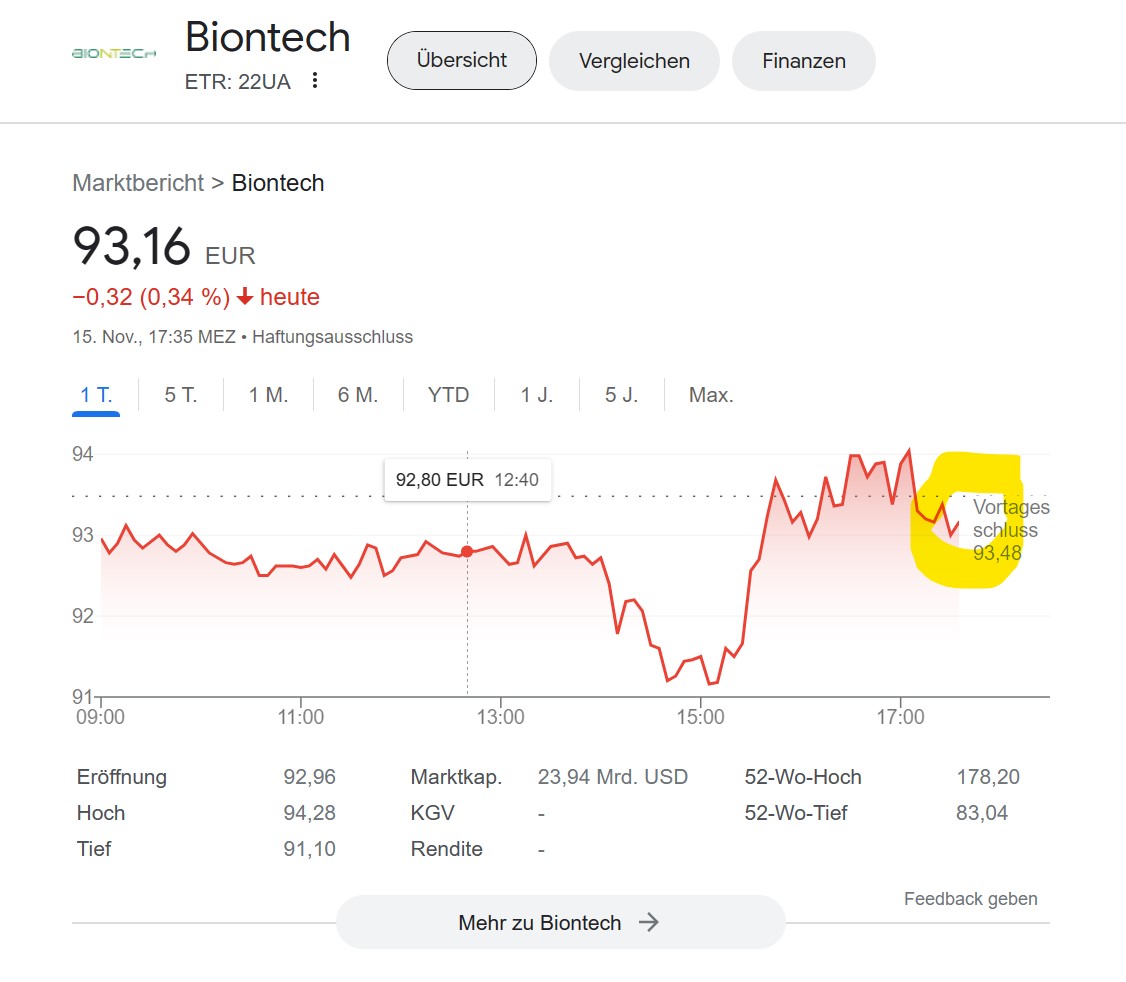
Task: Select the 1 T. time range
Action: coord(96,395)
